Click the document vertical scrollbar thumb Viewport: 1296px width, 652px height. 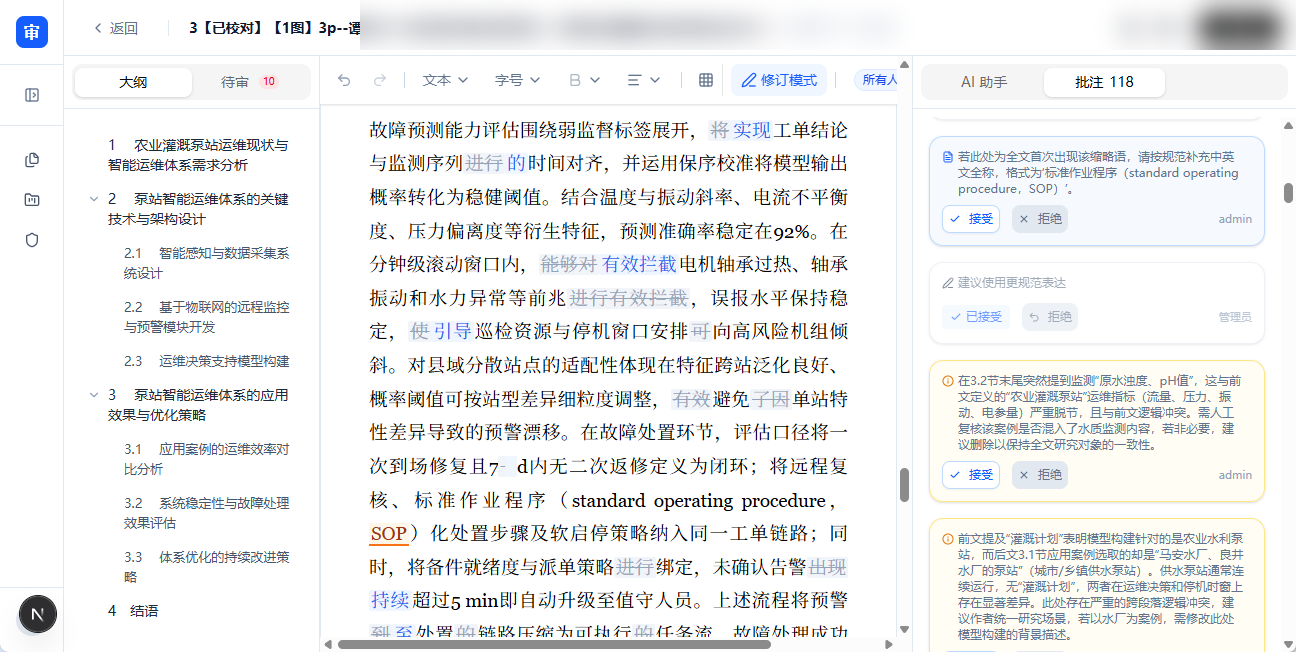coord(904,485)
